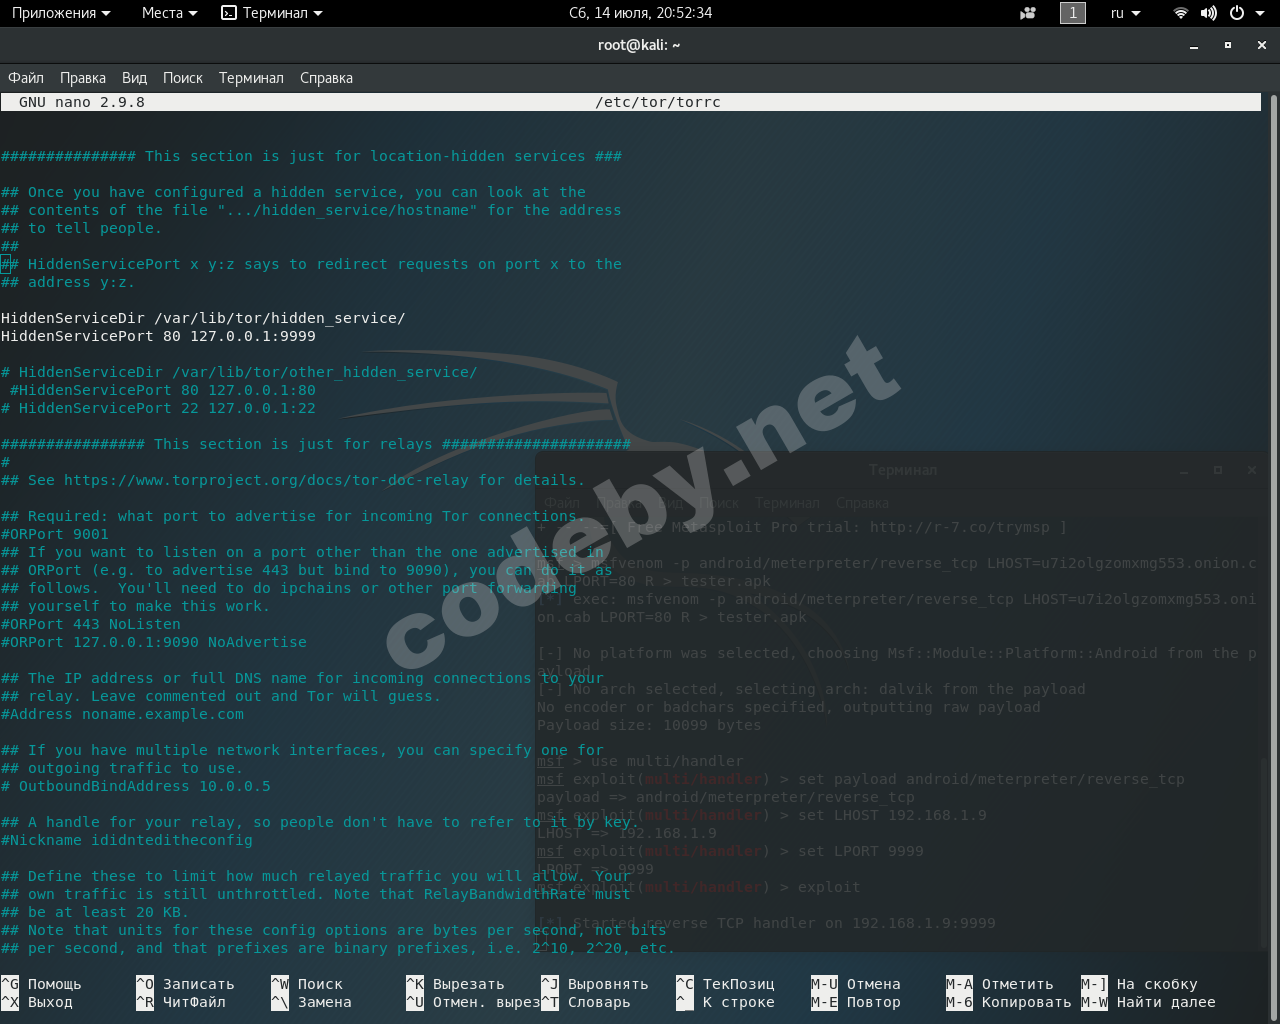Viewport: 1280px width, 1024px height.
Task: Click the # OutboundBindAddress 10.0.0.5 line
Action: coord(136,786)
